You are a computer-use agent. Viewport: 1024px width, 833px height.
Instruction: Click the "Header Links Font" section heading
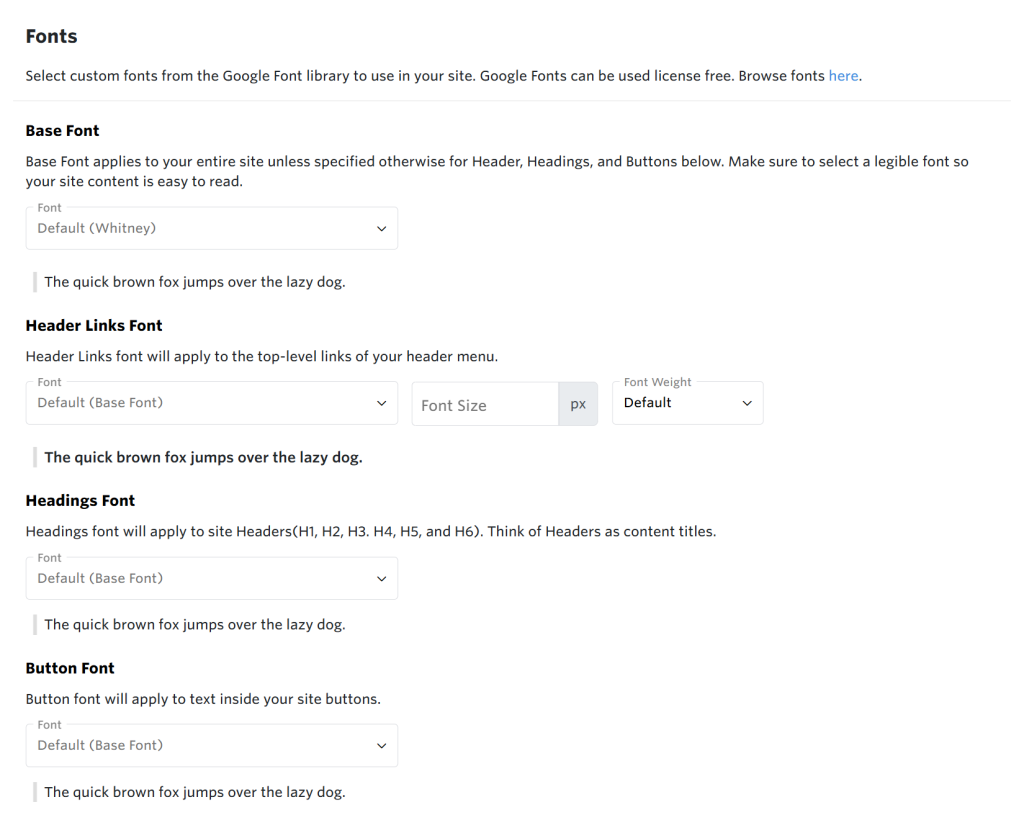(94, 326)
